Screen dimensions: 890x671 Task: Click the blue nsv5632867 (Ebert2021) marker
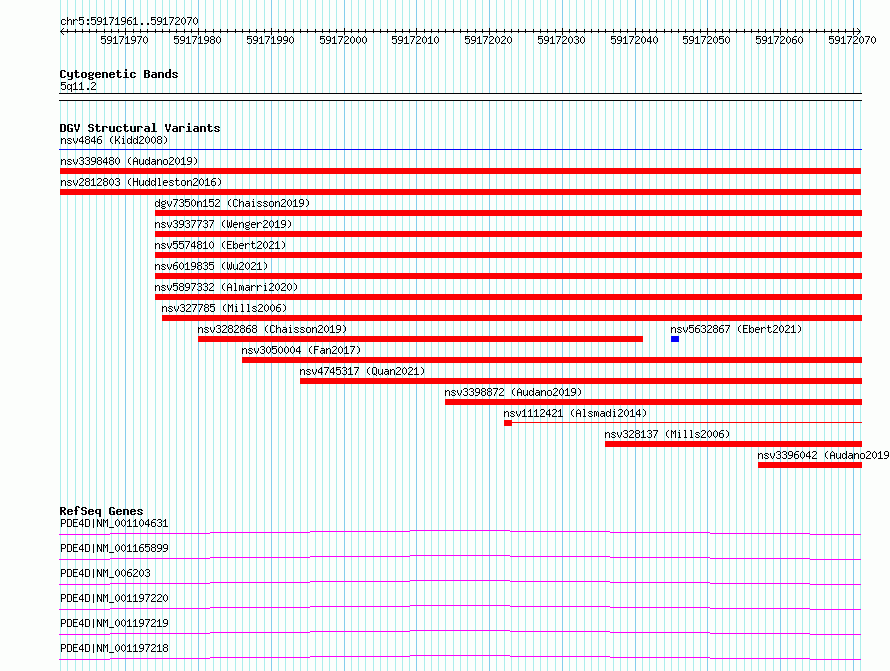coord(675,339)
